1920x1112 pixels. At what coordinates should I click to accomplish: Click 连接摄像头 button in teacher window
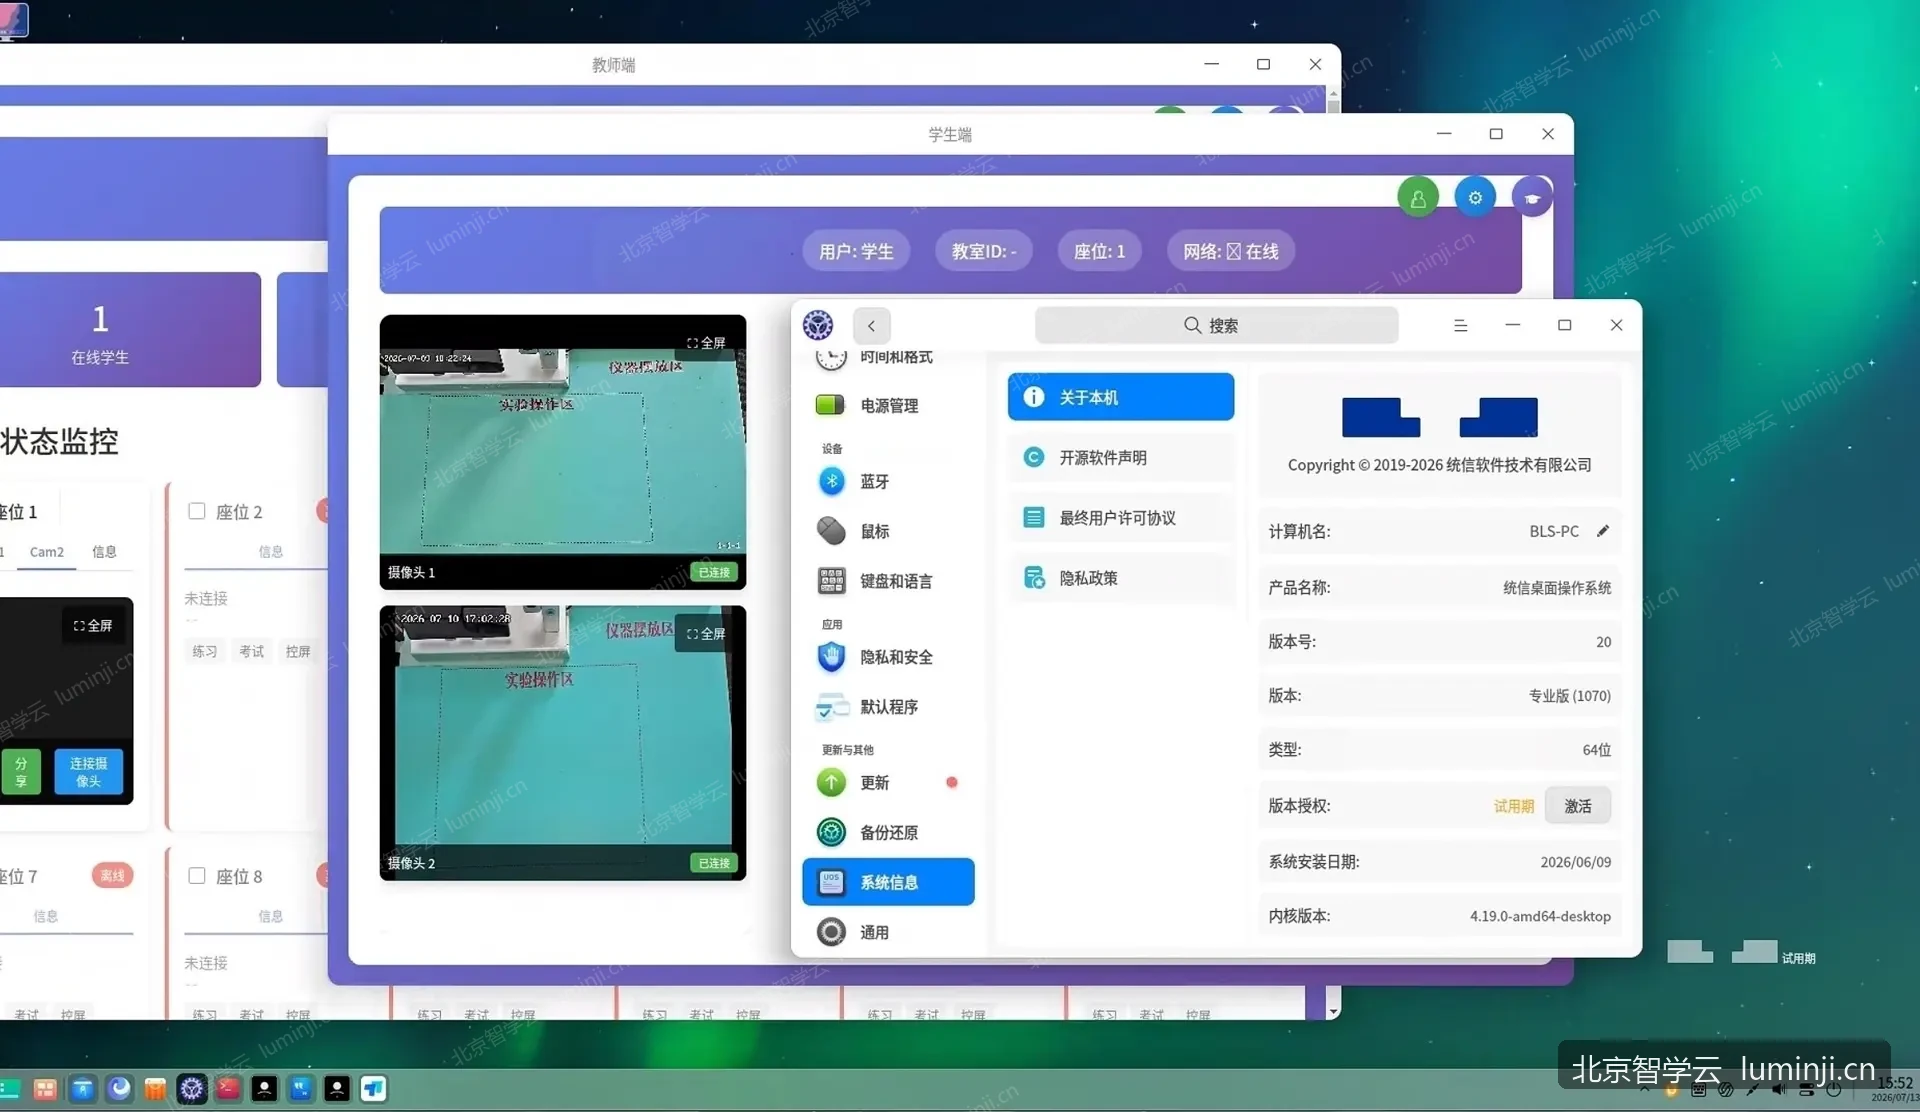(89, 772)
